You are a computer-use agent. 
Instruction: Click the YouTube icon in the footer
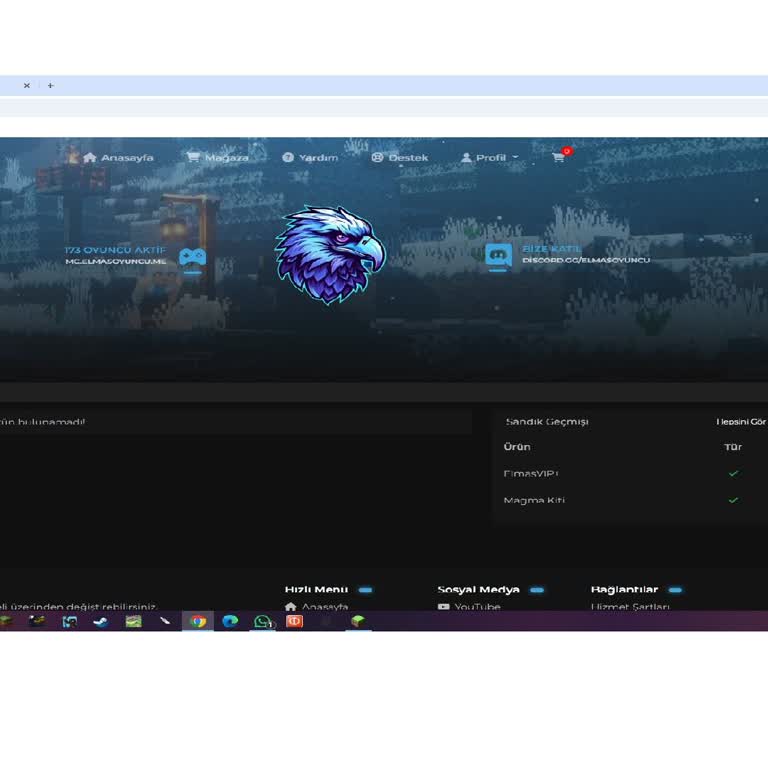tap(443, 606)
